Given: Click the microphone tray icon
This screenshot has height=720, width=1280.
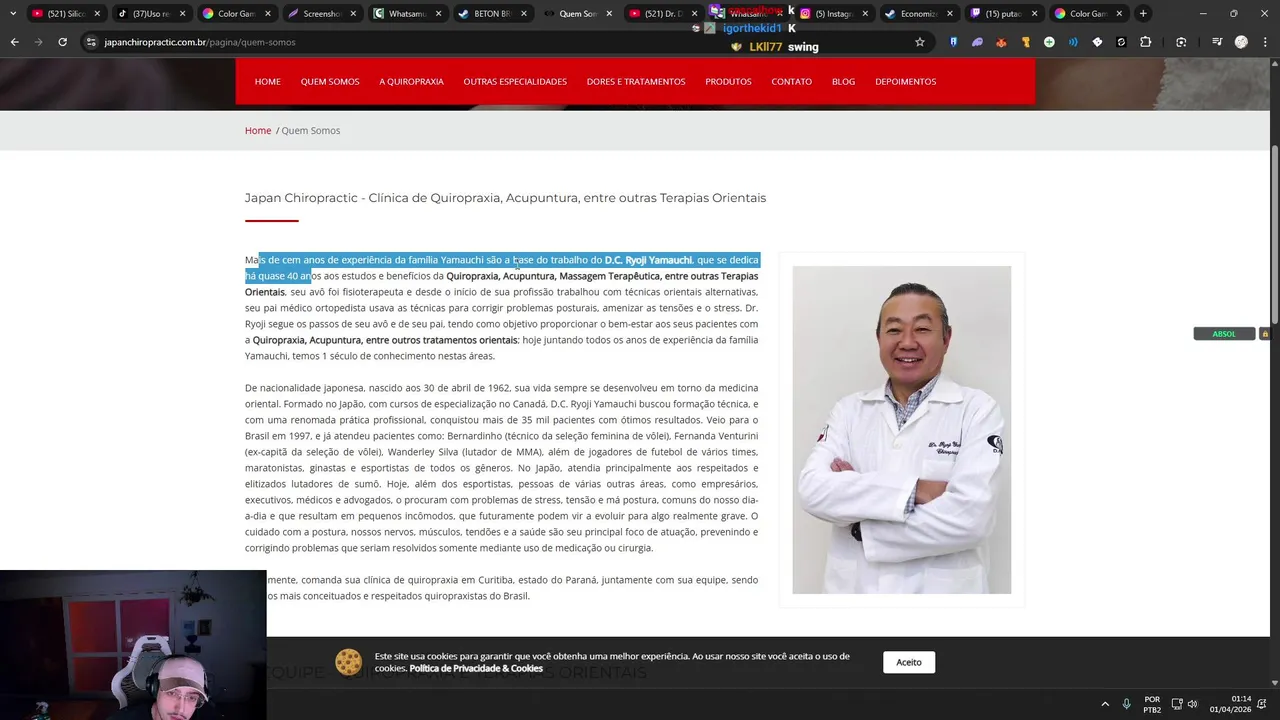Looking at the screenshot, I should click(x=1127, y=704).
